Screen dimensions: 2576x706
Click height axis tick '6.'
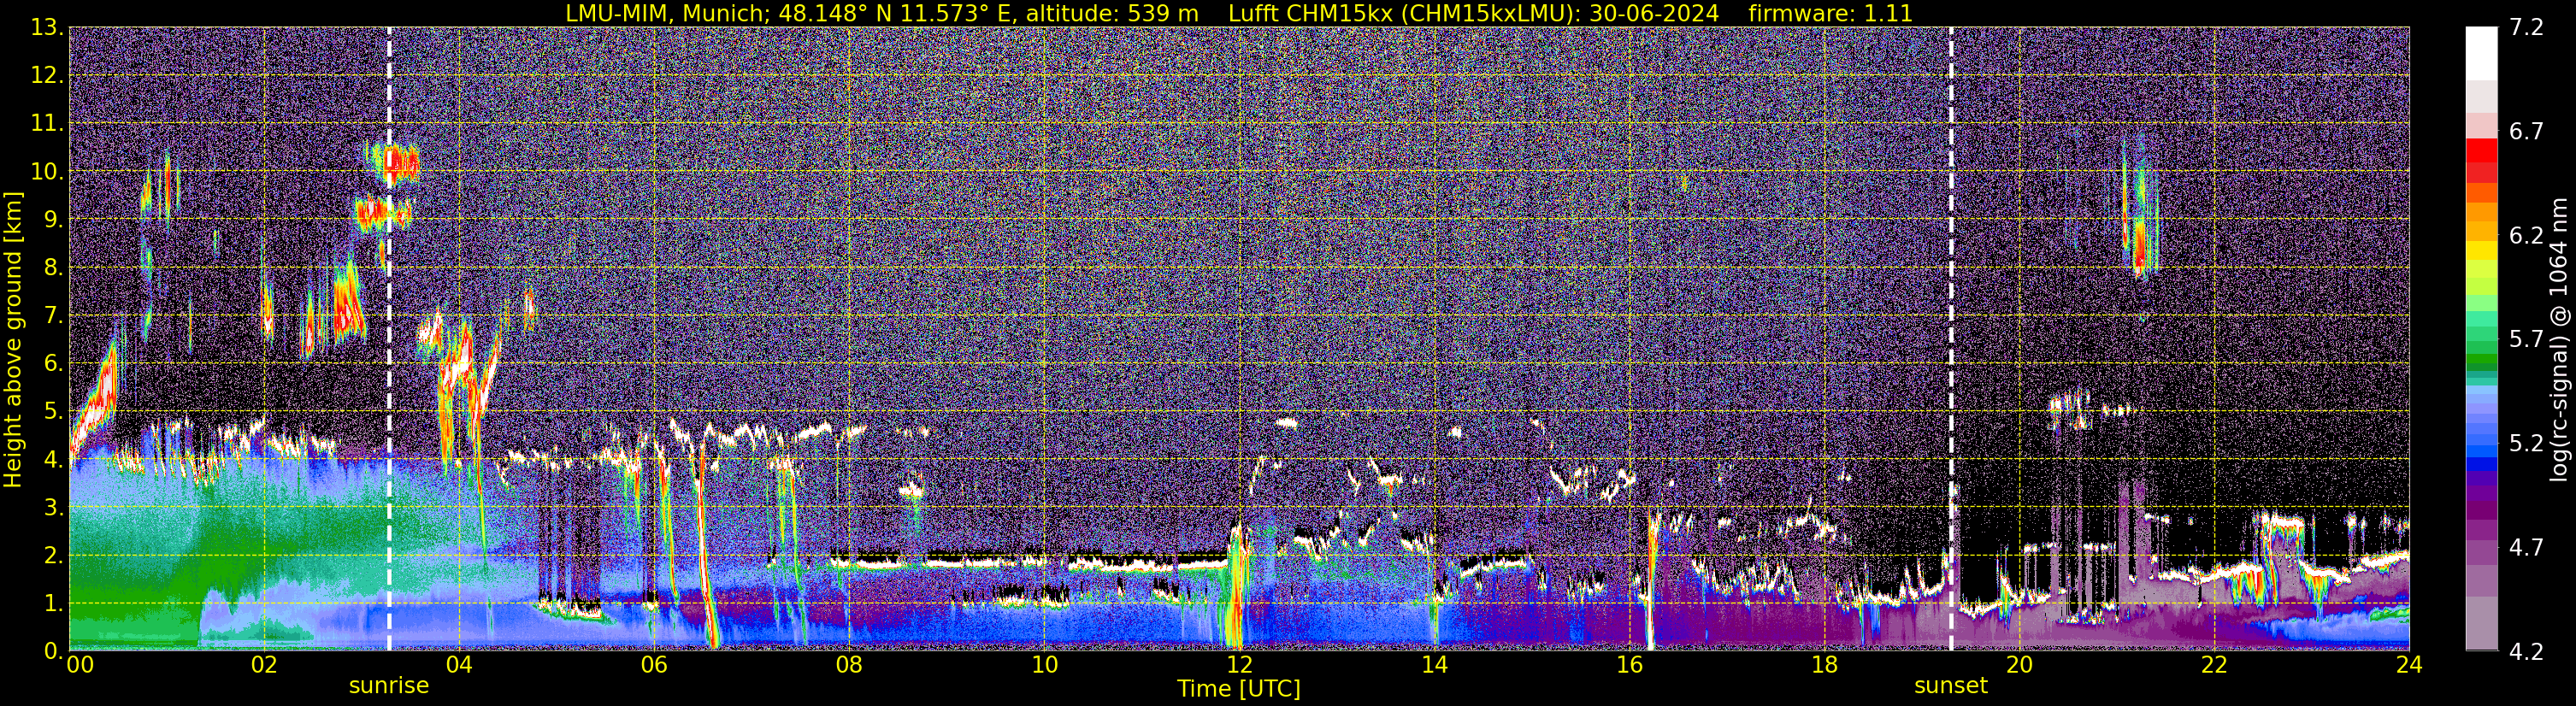53,363
